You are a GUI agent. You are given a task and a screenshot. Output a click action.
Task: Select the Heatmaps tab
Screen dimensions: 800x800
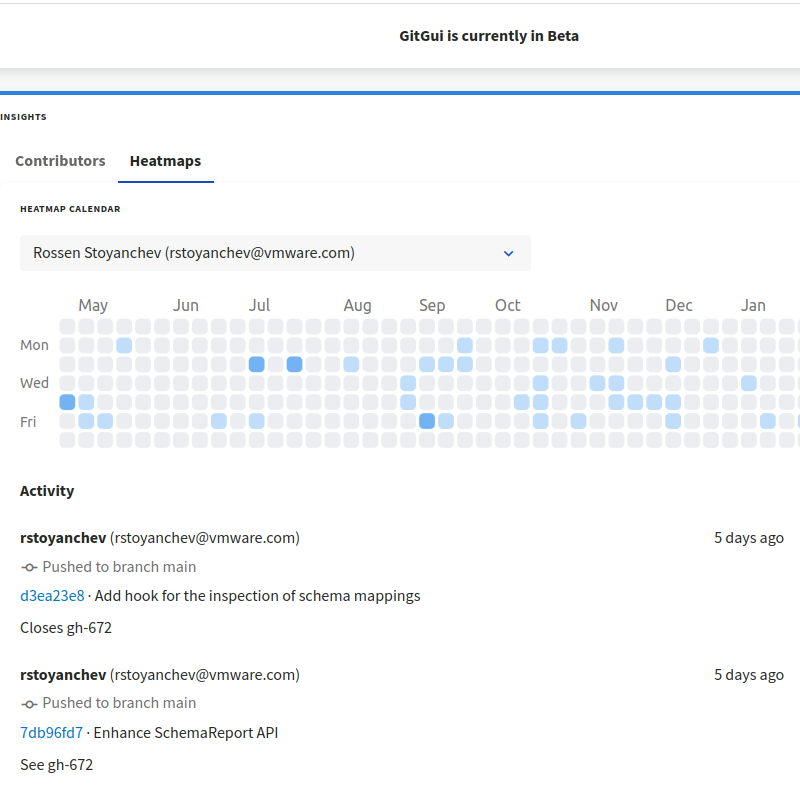pos(165,161)
